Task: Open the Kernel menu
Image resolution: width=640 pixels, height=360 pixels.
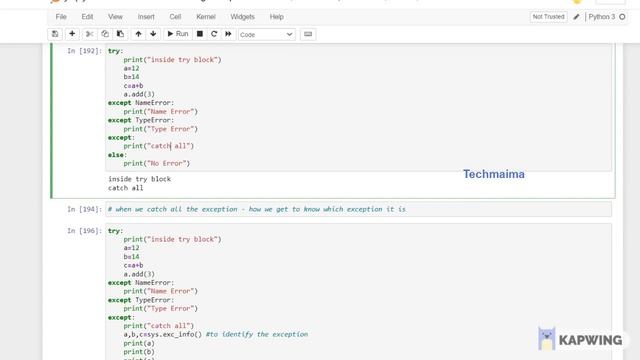Action: (x=206, y=17)
